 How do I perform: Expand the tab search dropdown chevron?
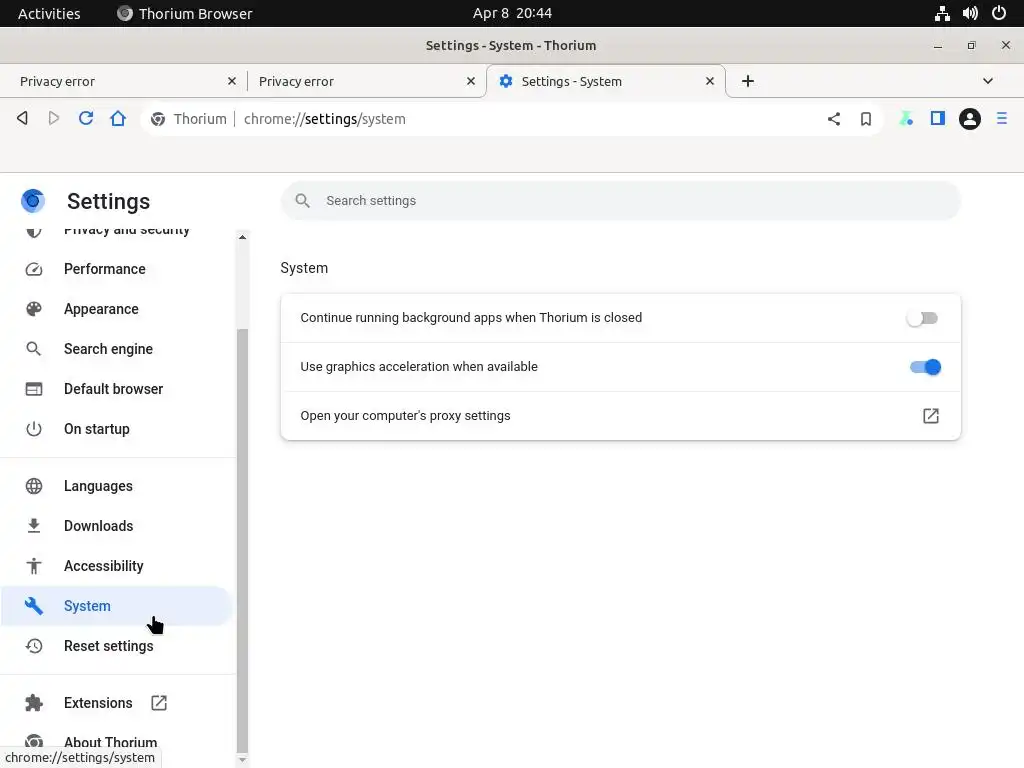coord(988,81)
